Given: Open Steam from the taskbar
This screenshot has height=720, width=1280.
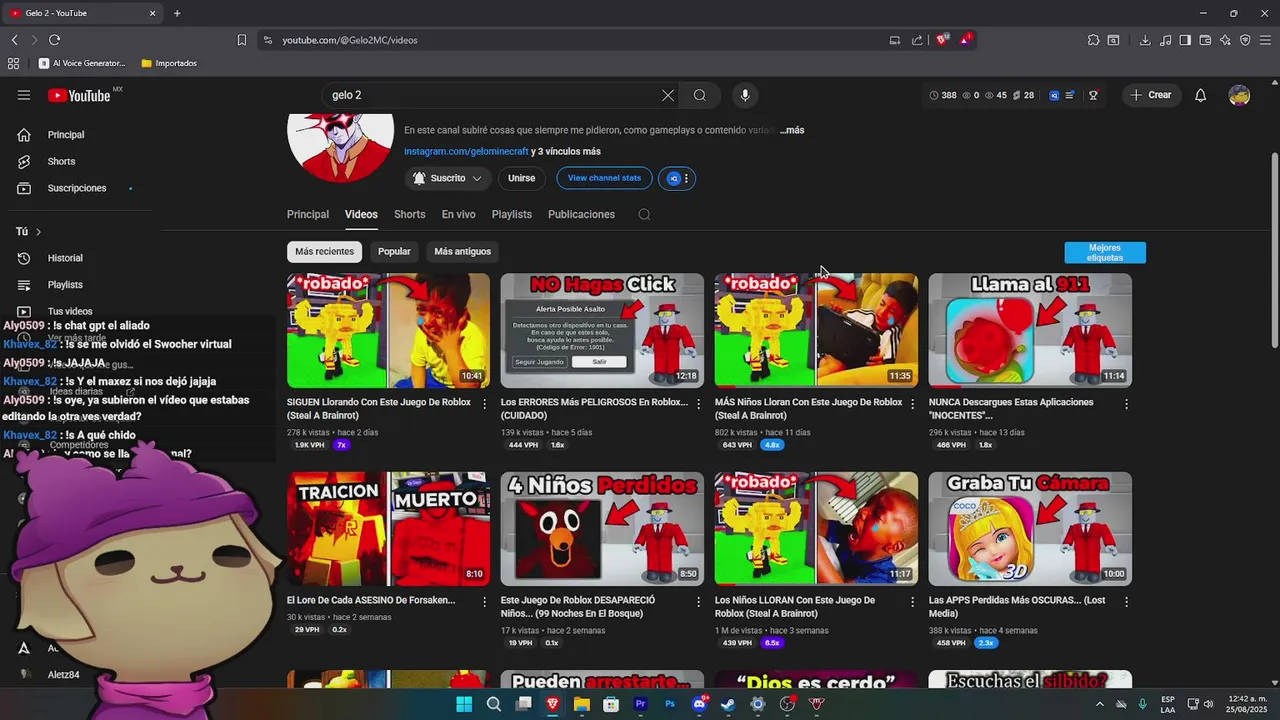Looking at the screenshot, I should coord(728,704).
